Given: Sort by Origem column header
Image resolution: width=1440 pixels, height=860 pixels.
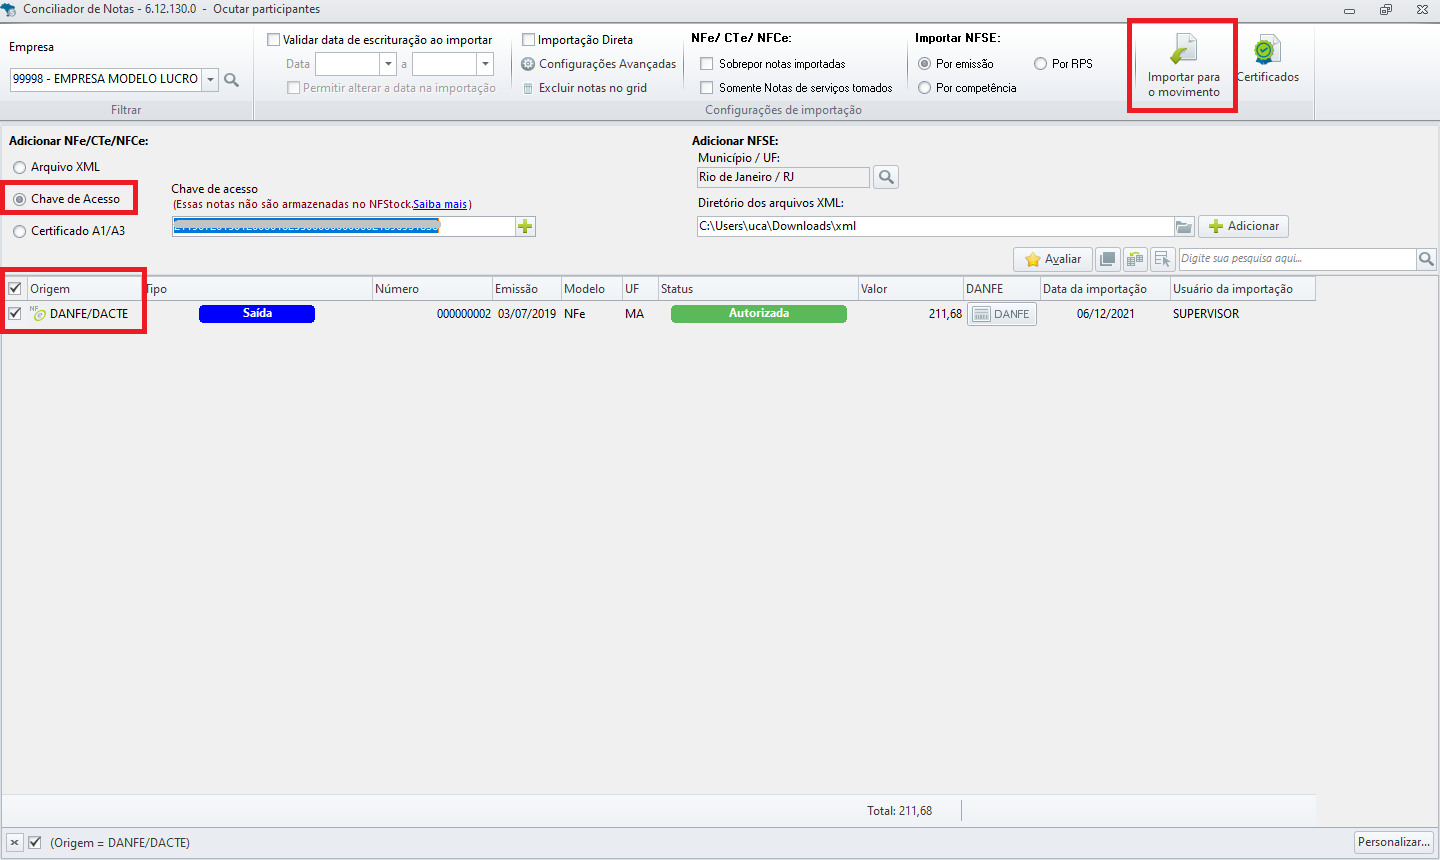Looking at the screenshot, I should 85,289.
